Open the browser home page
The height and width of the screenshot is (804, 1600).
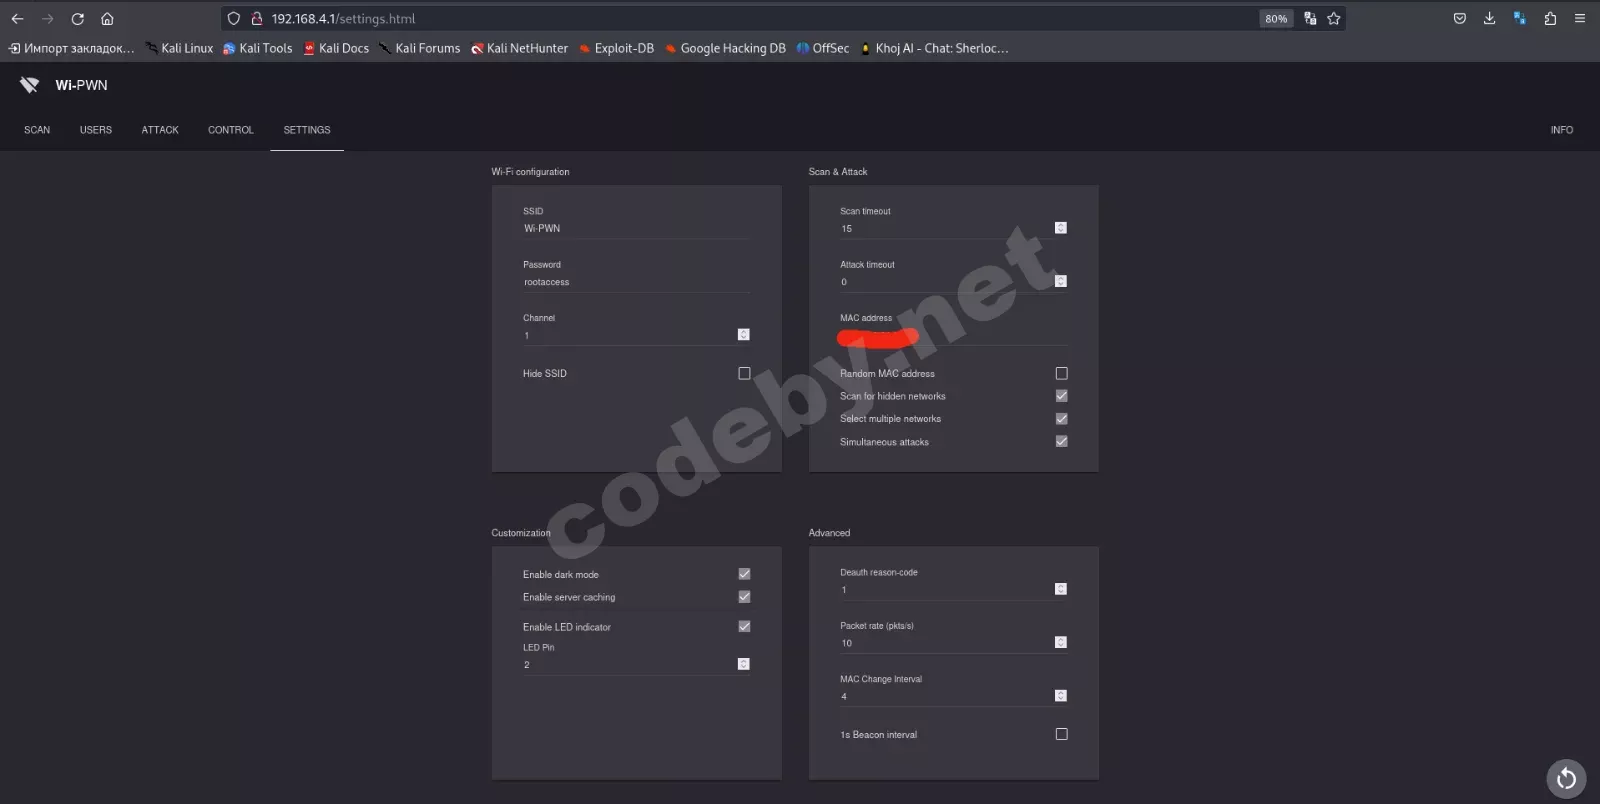(x=107, y=18)
